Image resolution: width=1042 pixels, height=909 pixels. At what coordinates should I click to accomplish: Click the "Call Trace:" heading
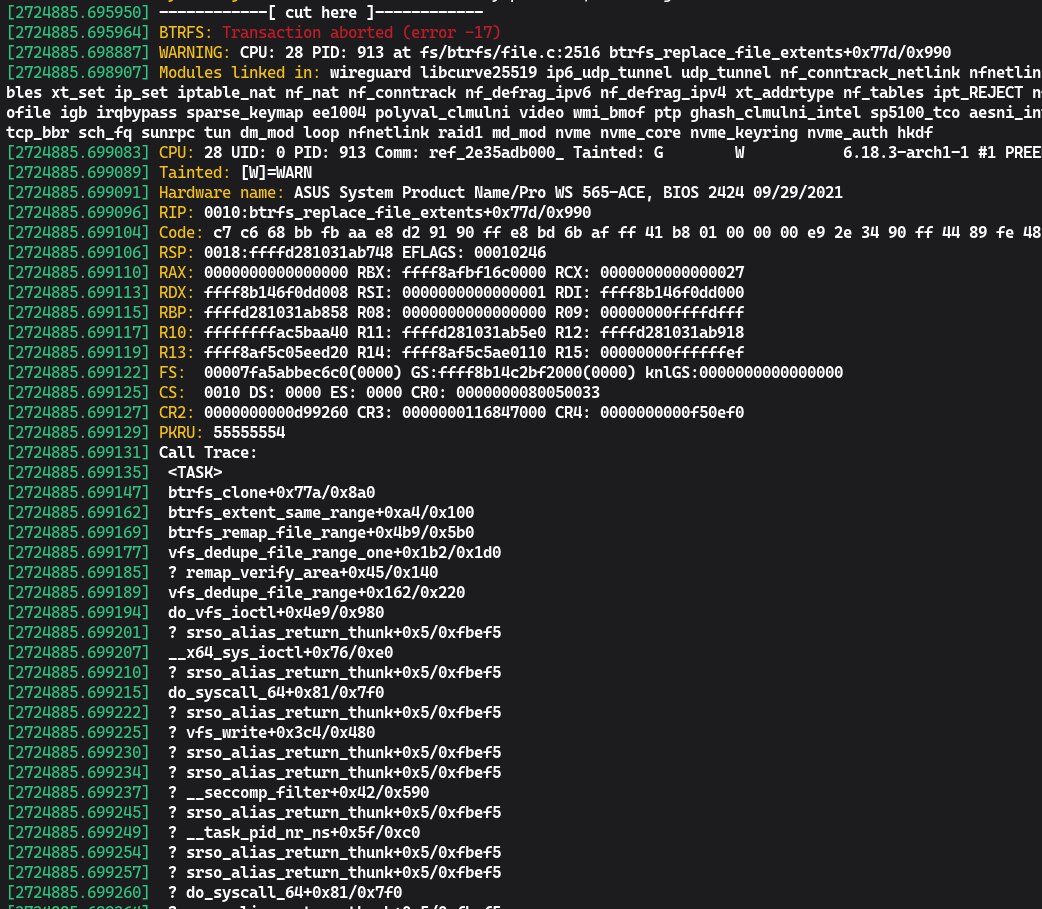208,452
